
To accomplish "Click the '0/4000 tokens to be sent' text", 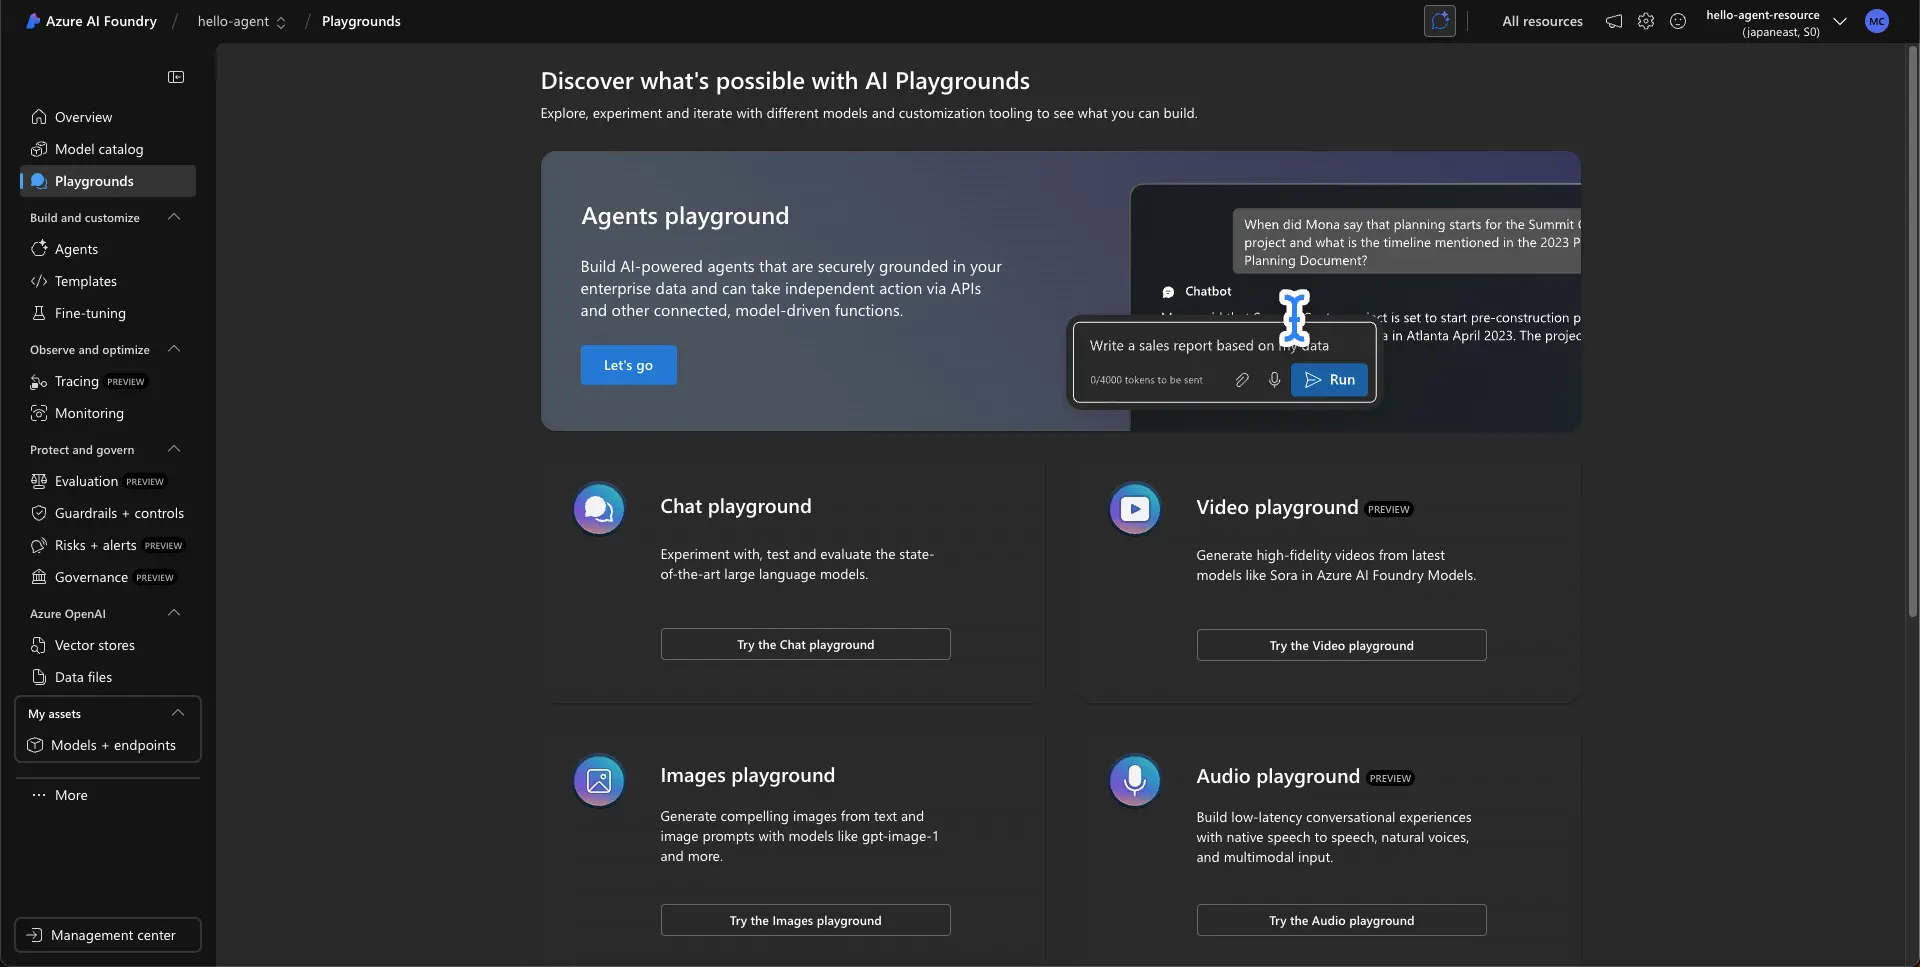I will 1146,380.
